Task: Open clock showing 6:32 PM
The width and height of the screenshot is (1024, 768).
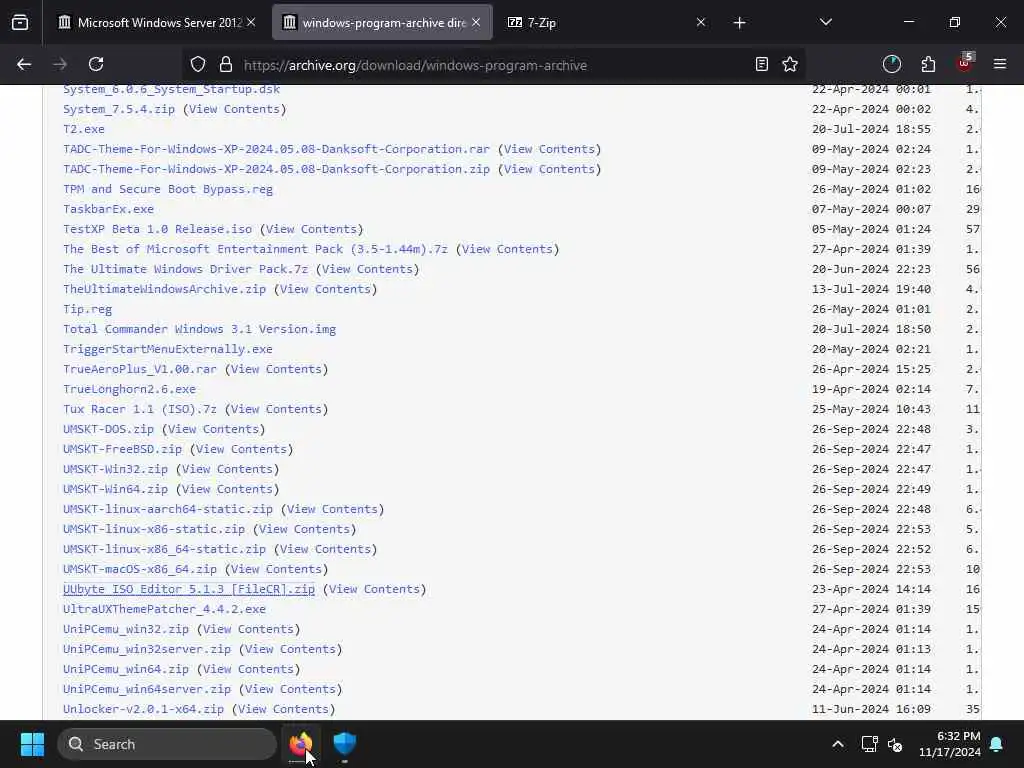Action: click(x=950, y=744)
